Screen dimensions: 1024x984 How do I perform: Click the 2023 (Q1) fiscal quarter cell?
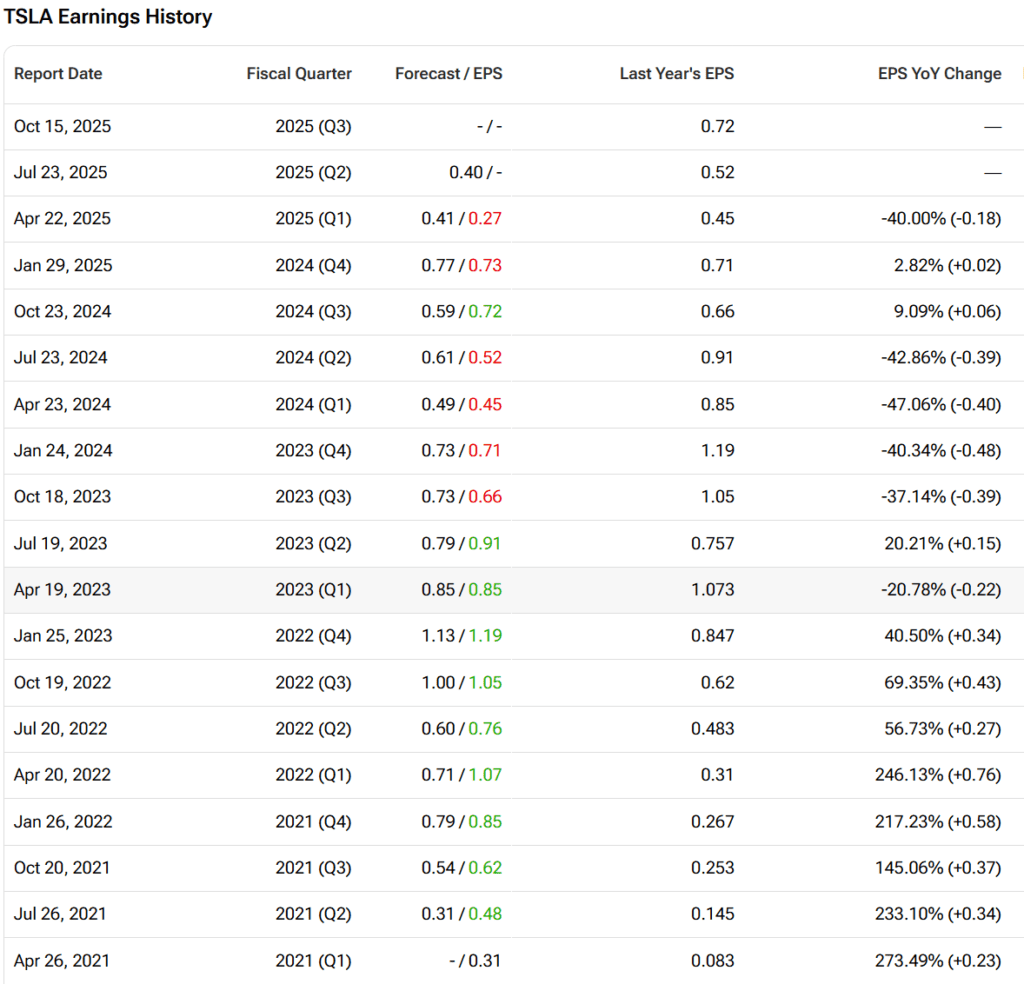(x=313, y=590)
